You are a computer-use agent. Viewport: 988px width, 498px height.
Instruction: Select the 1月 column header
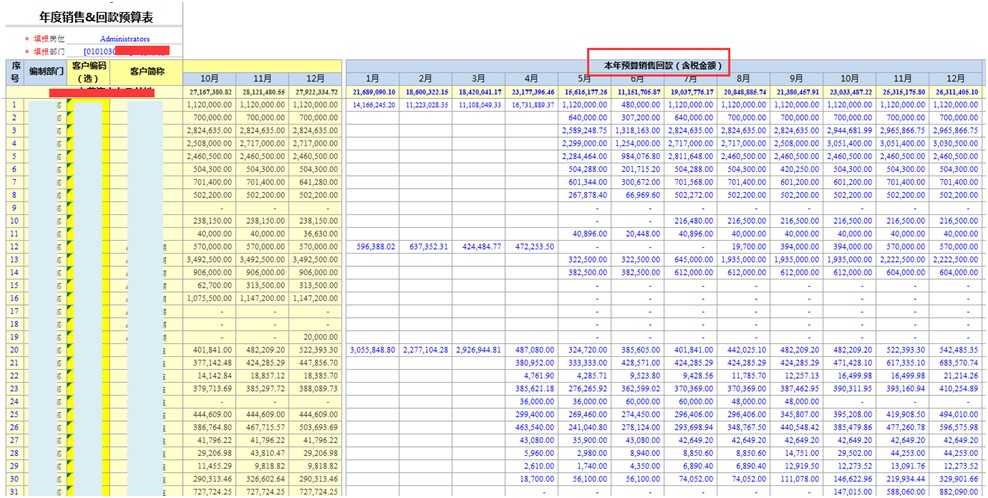tap(372, 79)
